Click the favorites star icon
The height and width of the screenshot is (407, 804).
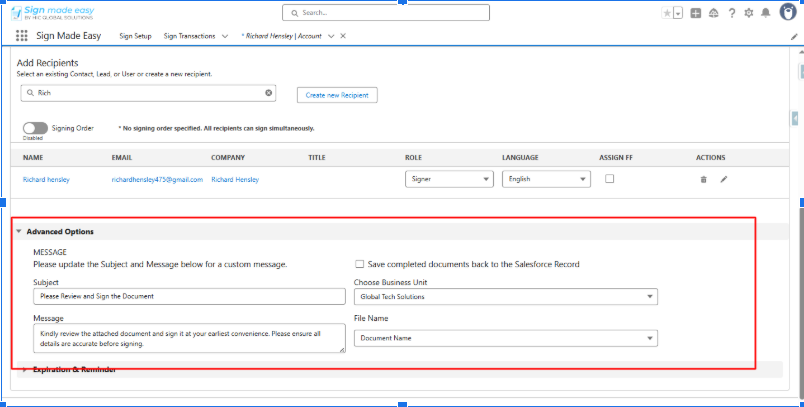coord(667,13)
